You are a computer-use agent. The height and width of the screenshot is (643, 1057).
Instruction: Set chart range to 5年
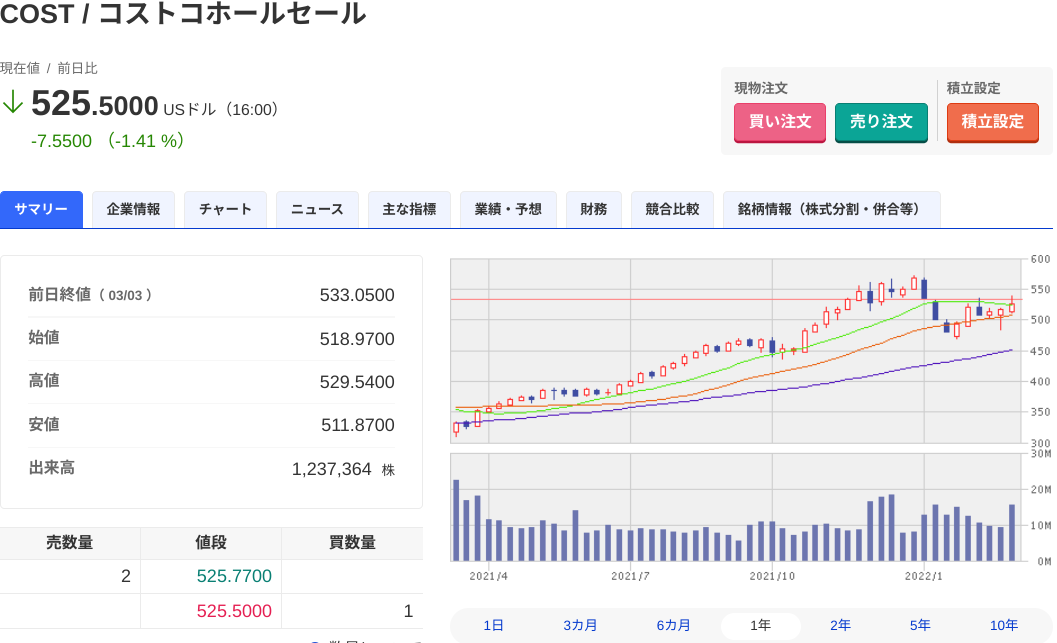(920, 625)
